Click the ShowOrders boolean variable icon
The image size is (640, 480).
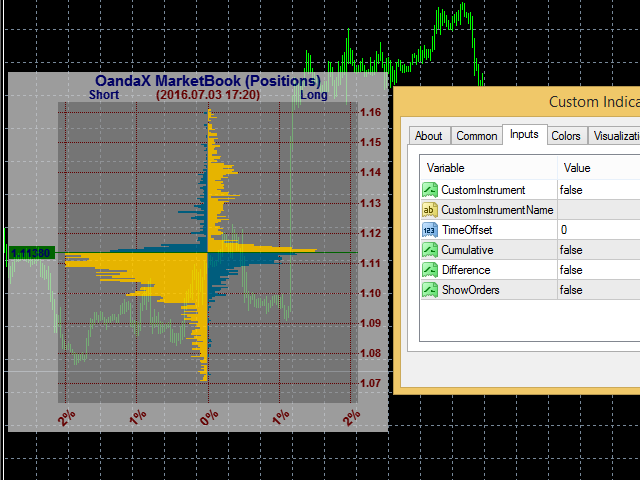point(430,290)
